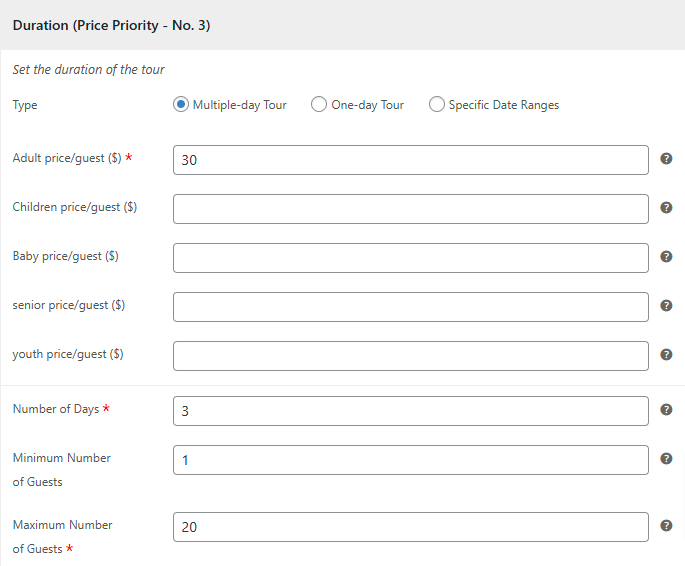Click help icon beside senior price field
685x566 pixels.
(x=666, y=306)
